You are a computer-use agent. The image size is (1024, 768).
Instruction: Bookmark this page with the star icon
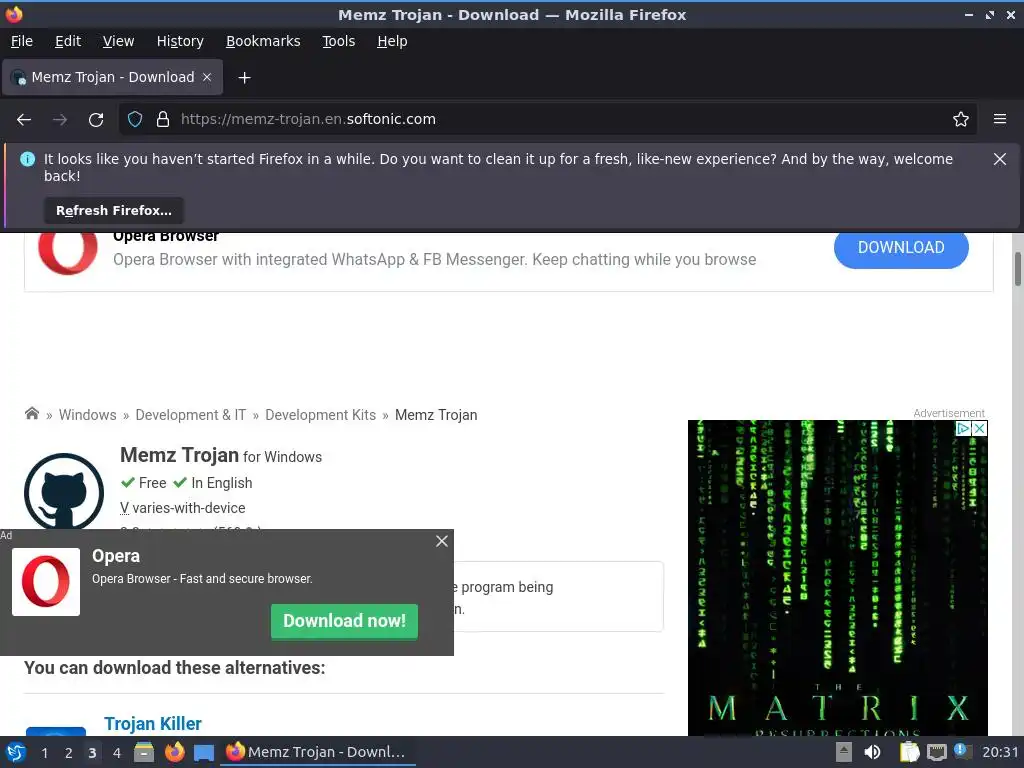click(961, 120)
